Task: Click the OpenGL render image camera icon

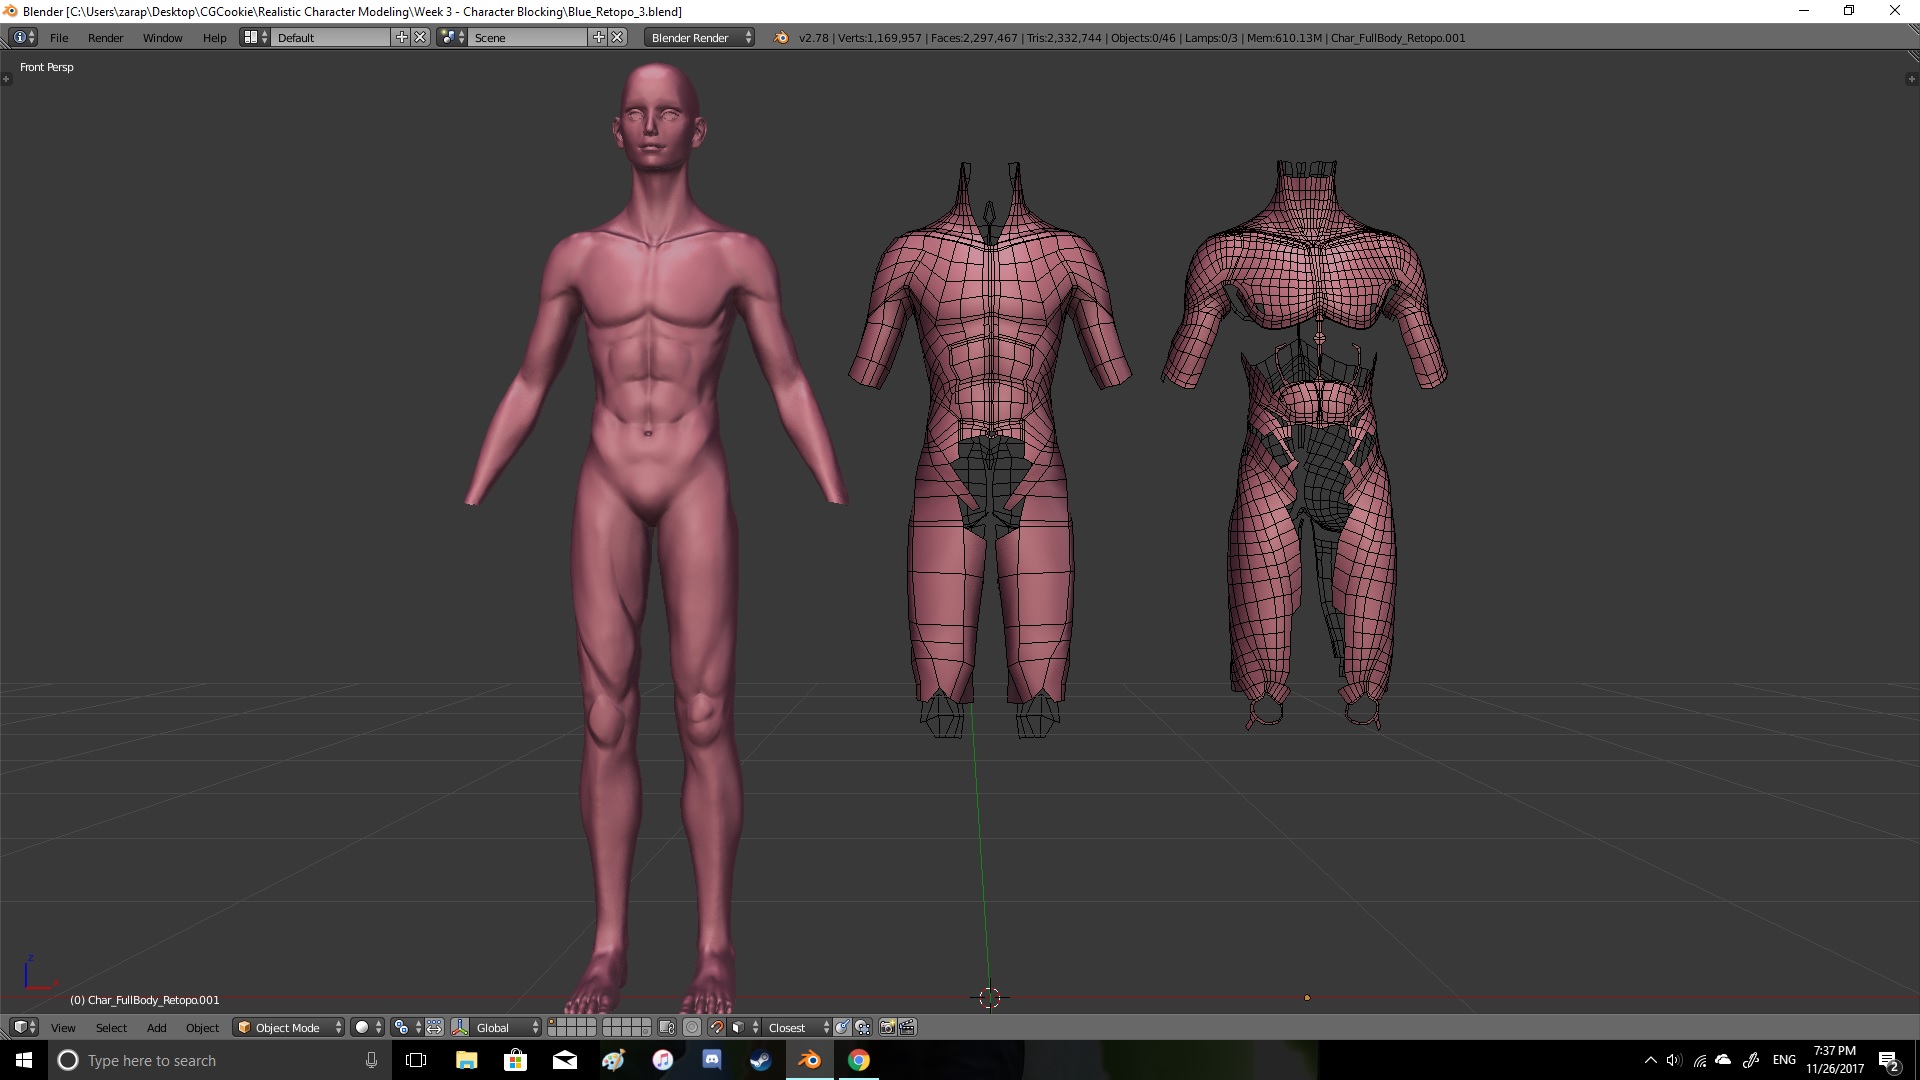Action: pyautogui.click(x=887, y=1027)
